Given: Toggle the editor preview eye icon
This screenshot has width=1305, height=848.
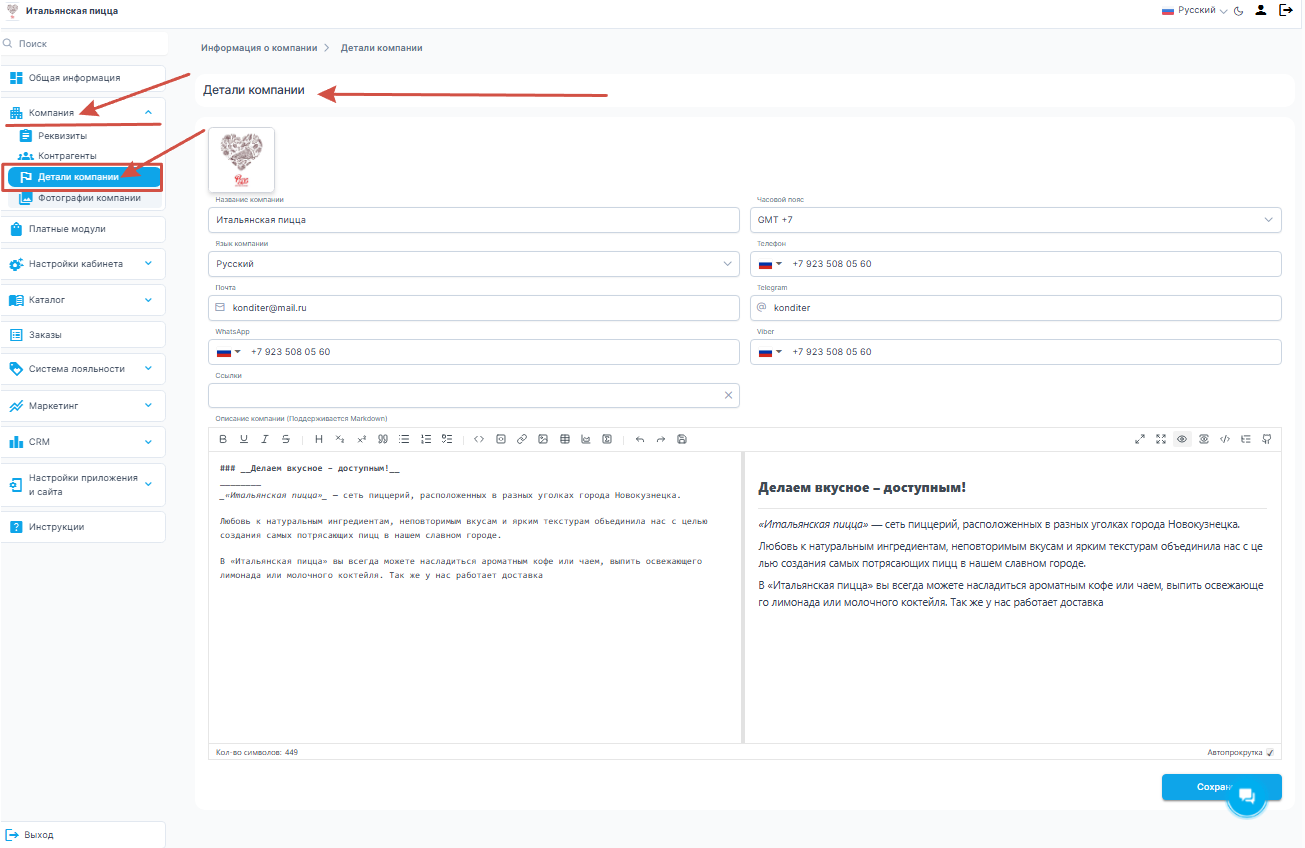Looking at the screenshot, I should [1182, 439].
